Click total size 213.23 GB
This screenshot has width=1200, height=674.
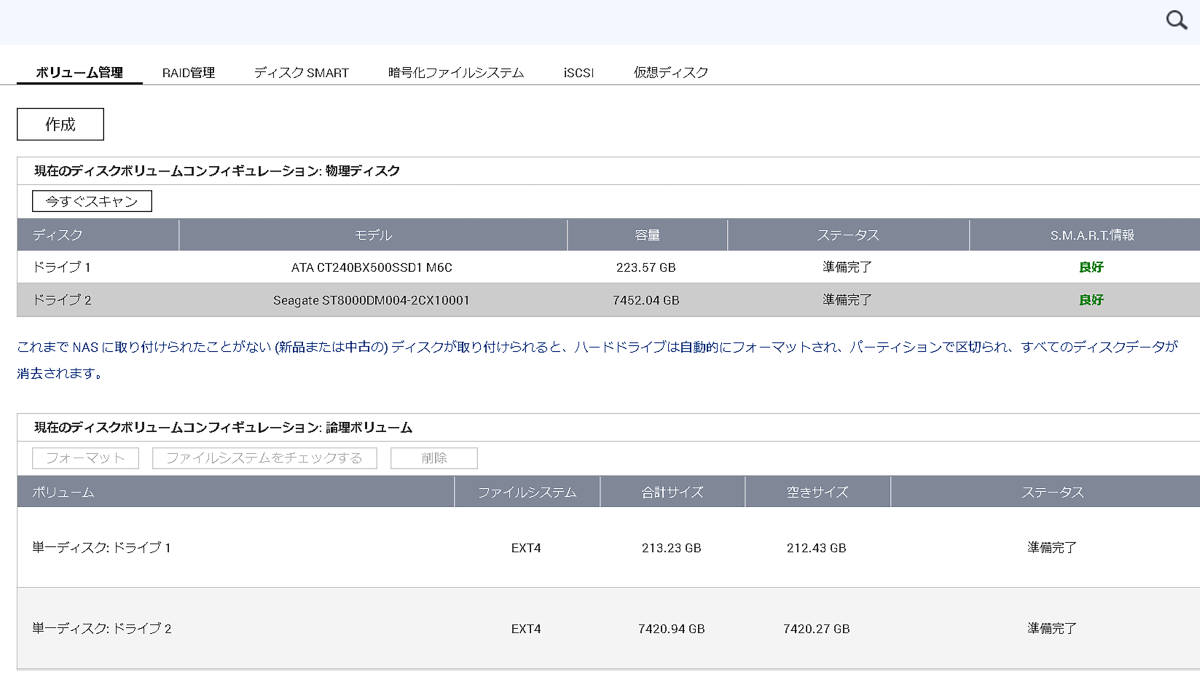(671, 548)
